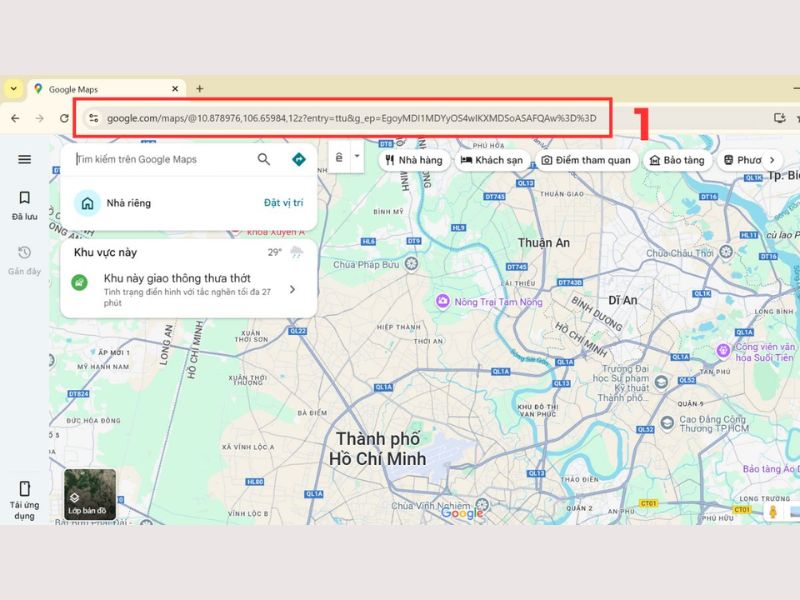Click the Thuận An map label
Image resolution: width=800 pixels, height=600 pixels.
pos(544,243)
